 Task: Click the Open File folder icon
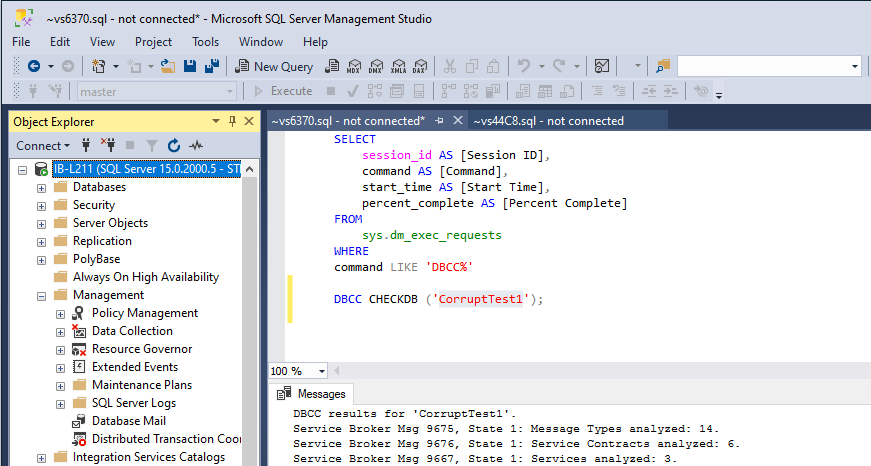pos(168,67)
